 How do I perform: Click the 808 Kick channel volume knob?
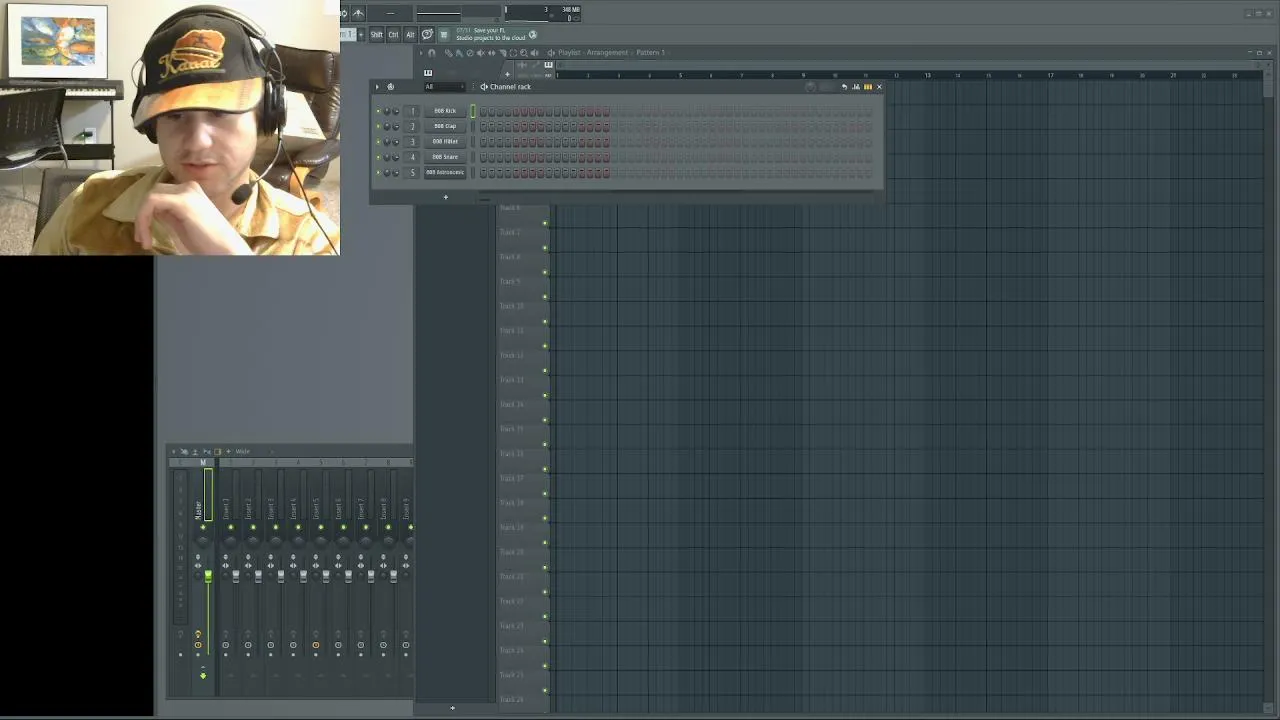tap(396, 111)
